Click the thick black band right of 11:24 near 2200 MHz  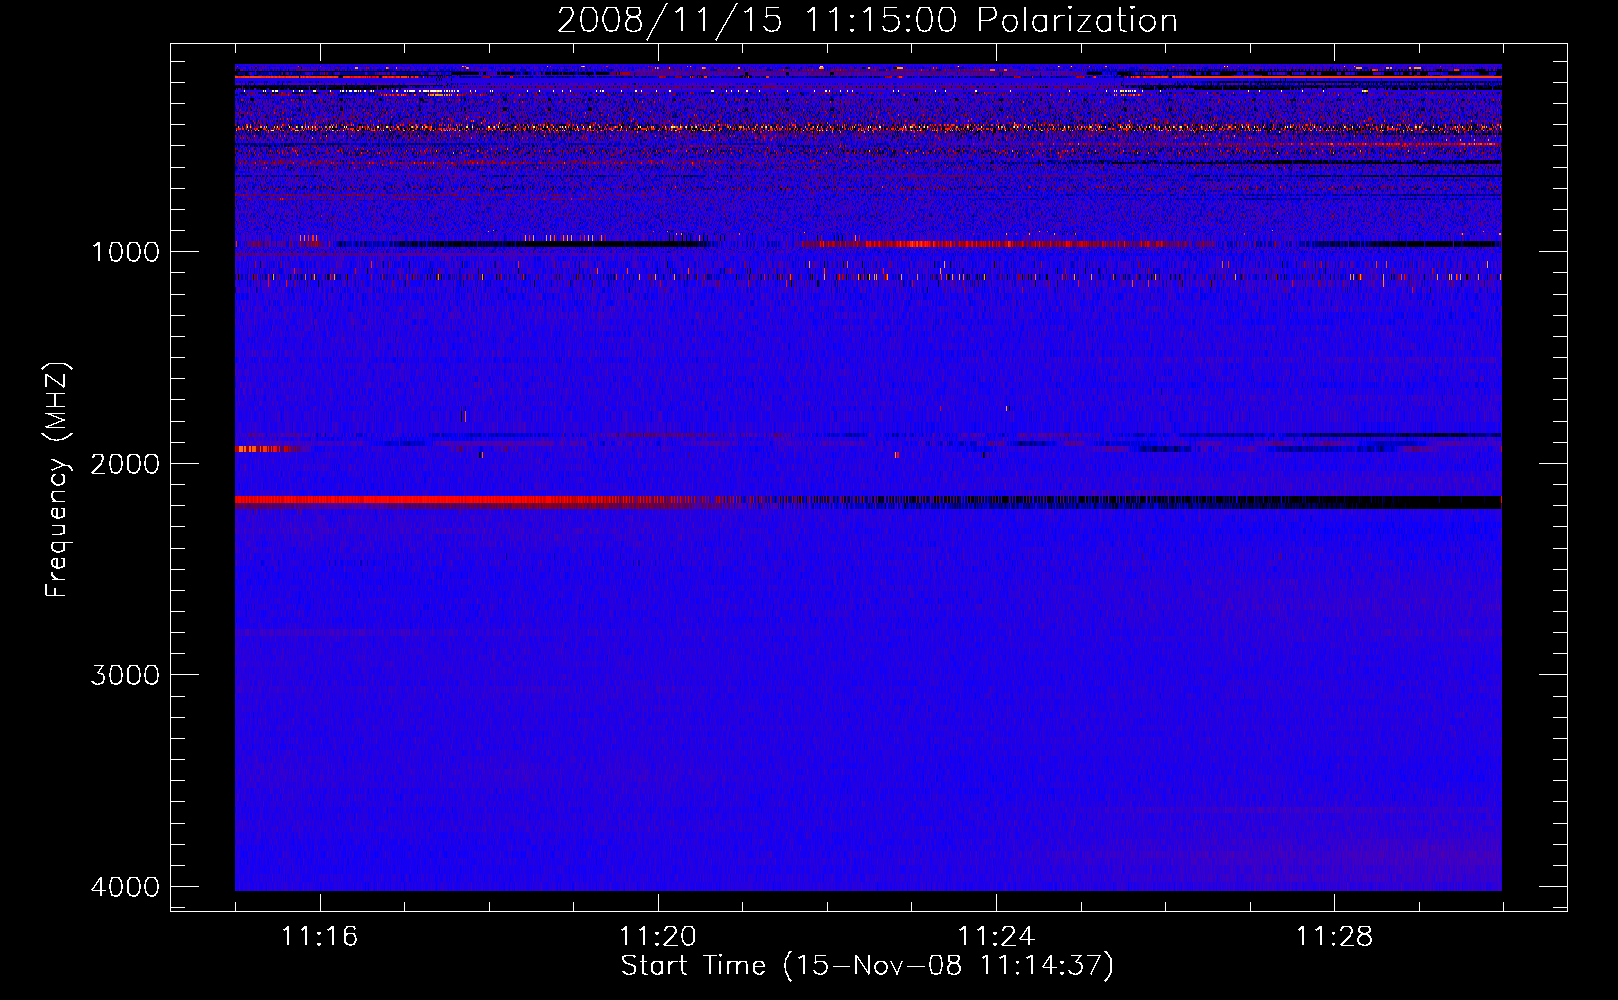1250,502
